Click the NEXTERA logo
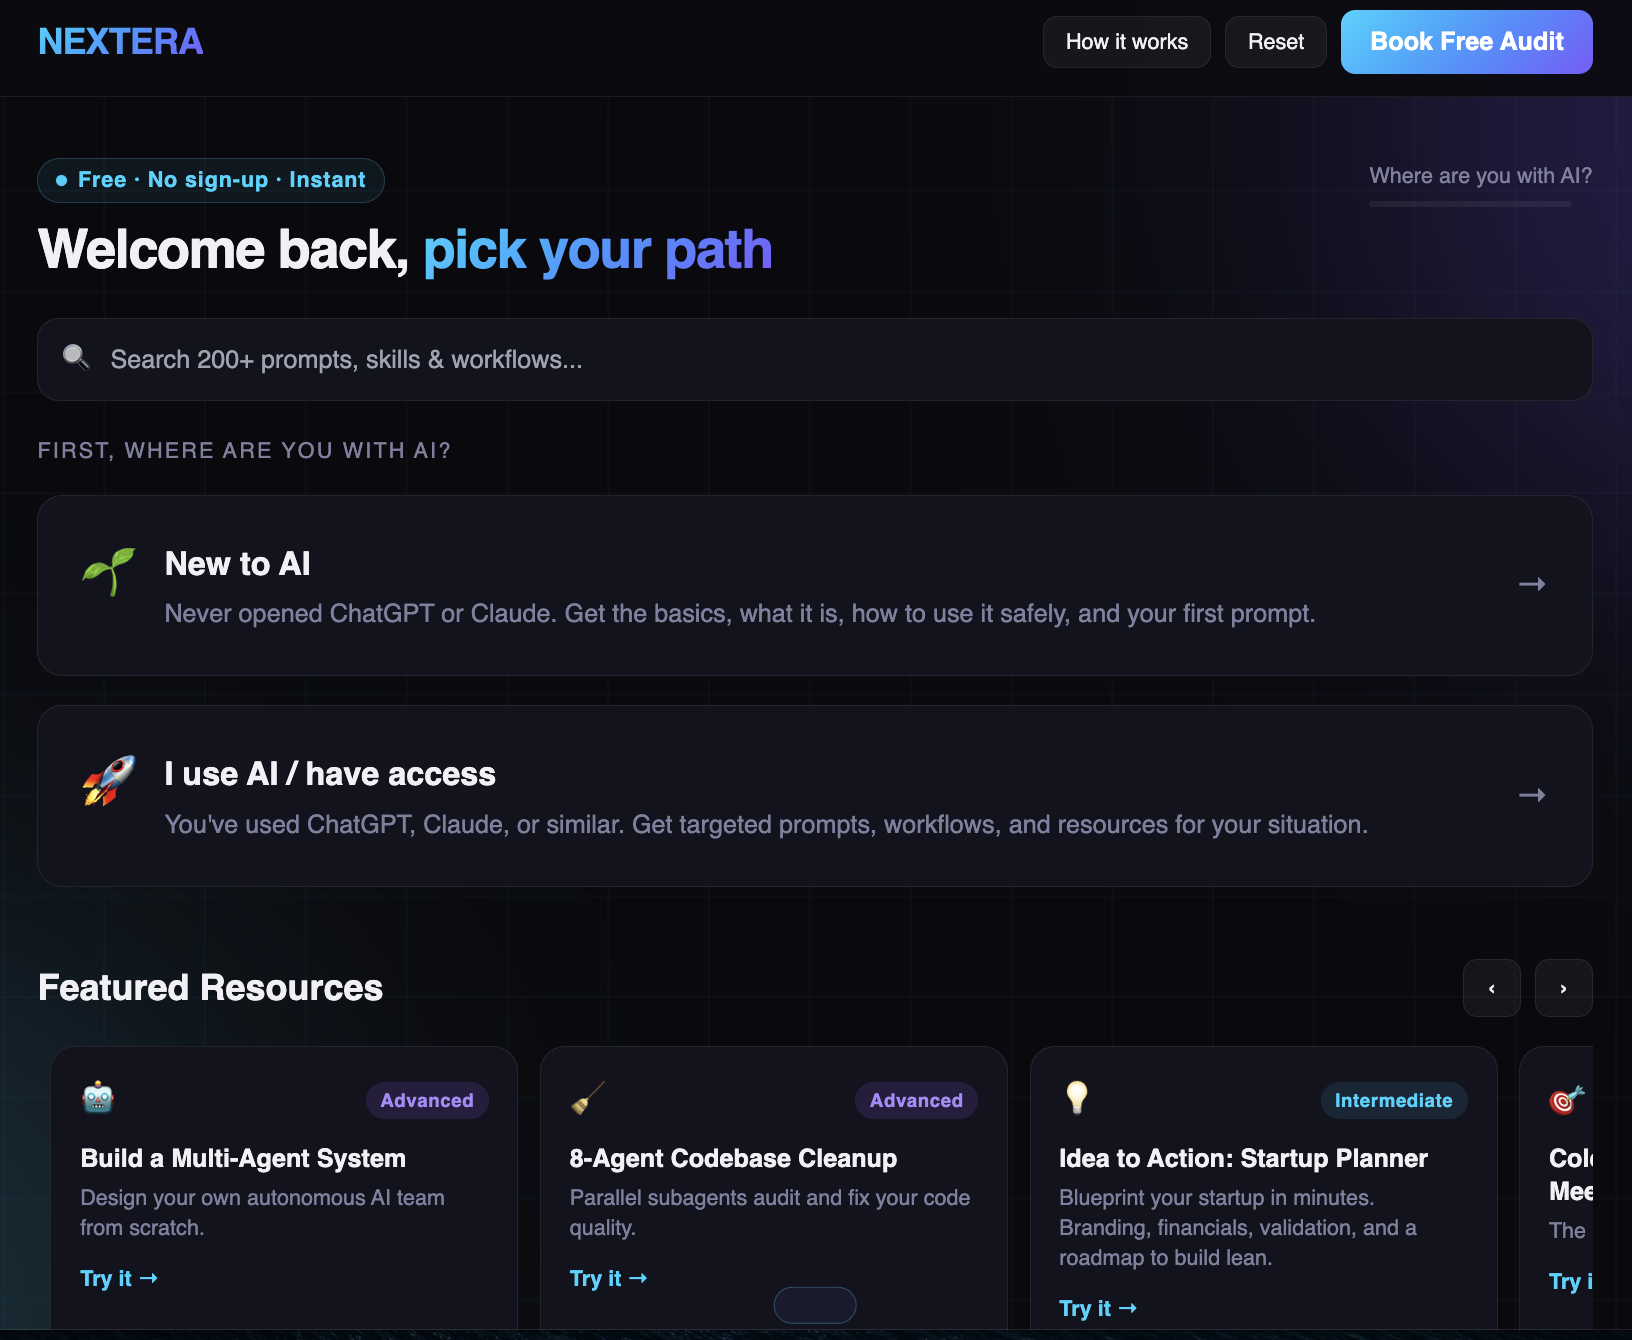This screenshot has width=1632, height=1340. [x=120, y=41]
